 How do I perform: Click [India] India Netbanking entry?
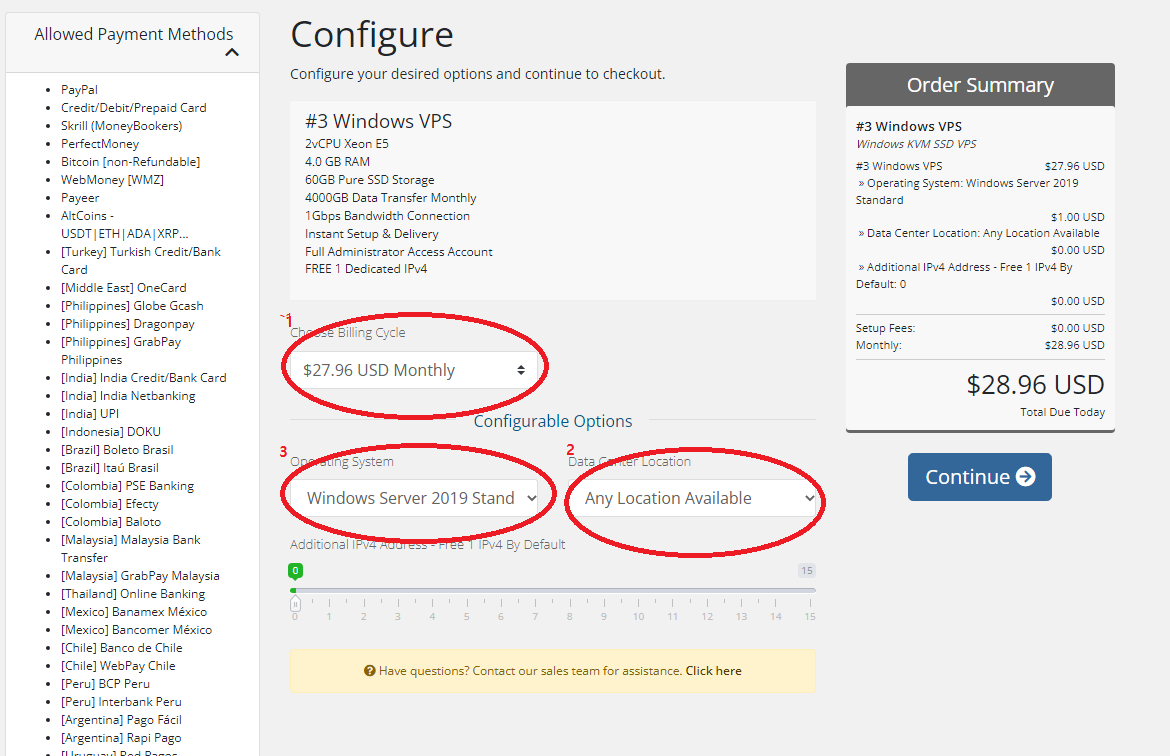point(128,396)
